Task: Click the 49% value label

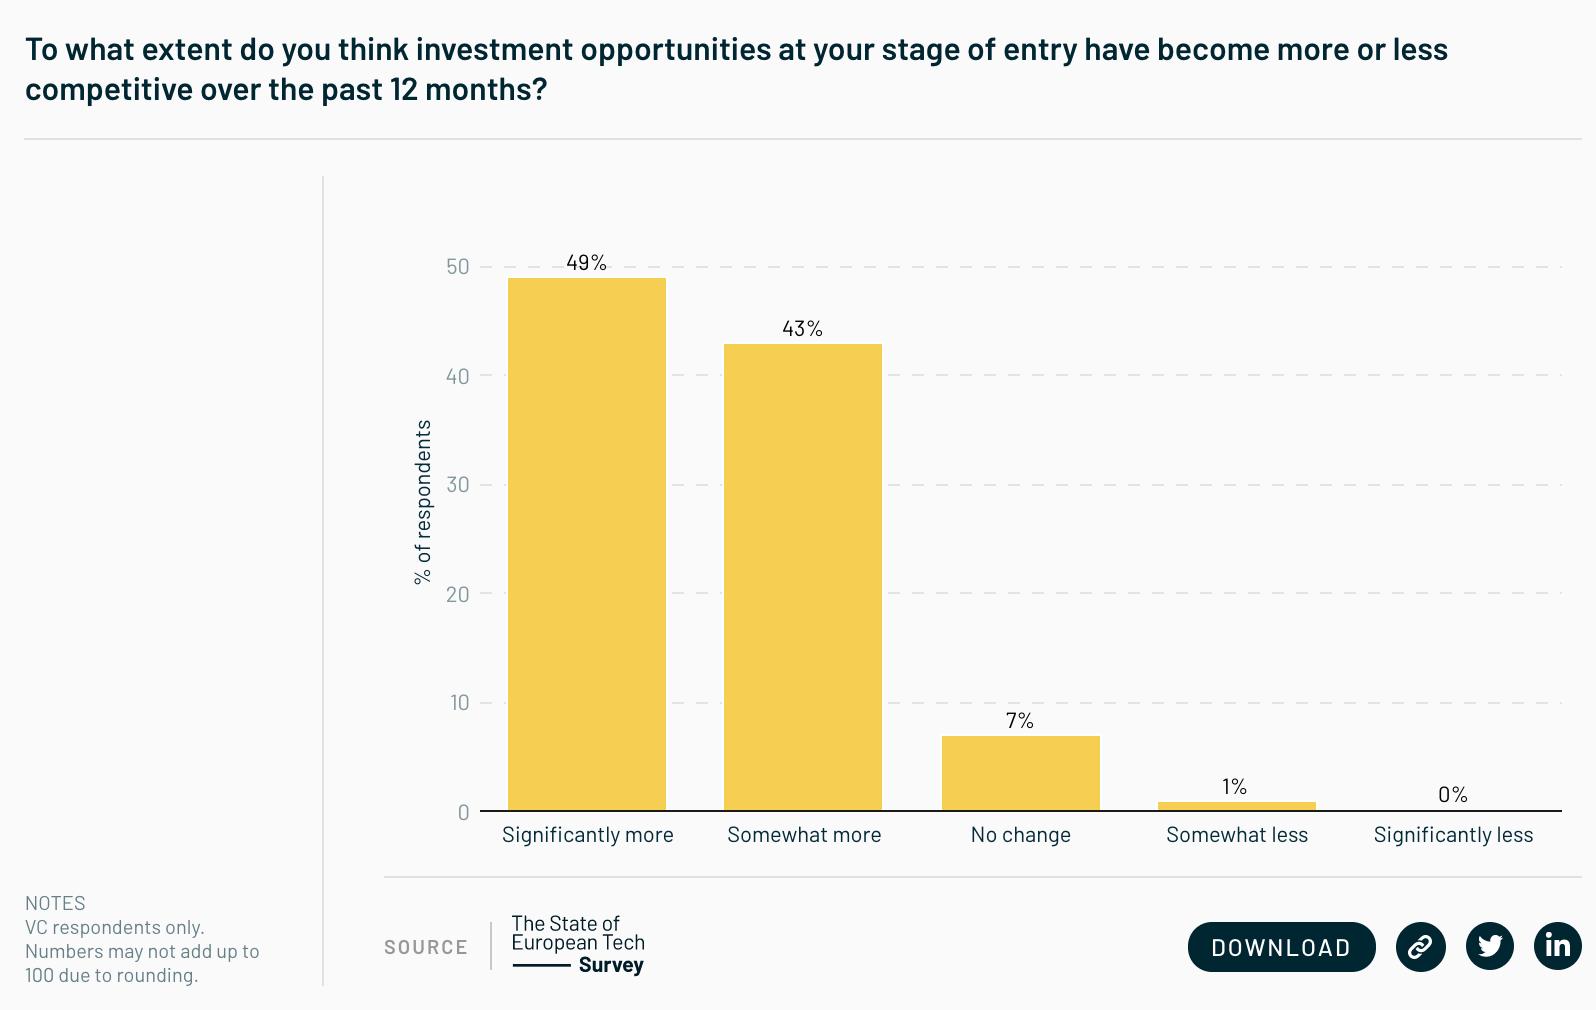Action: (x=586, y=262)
